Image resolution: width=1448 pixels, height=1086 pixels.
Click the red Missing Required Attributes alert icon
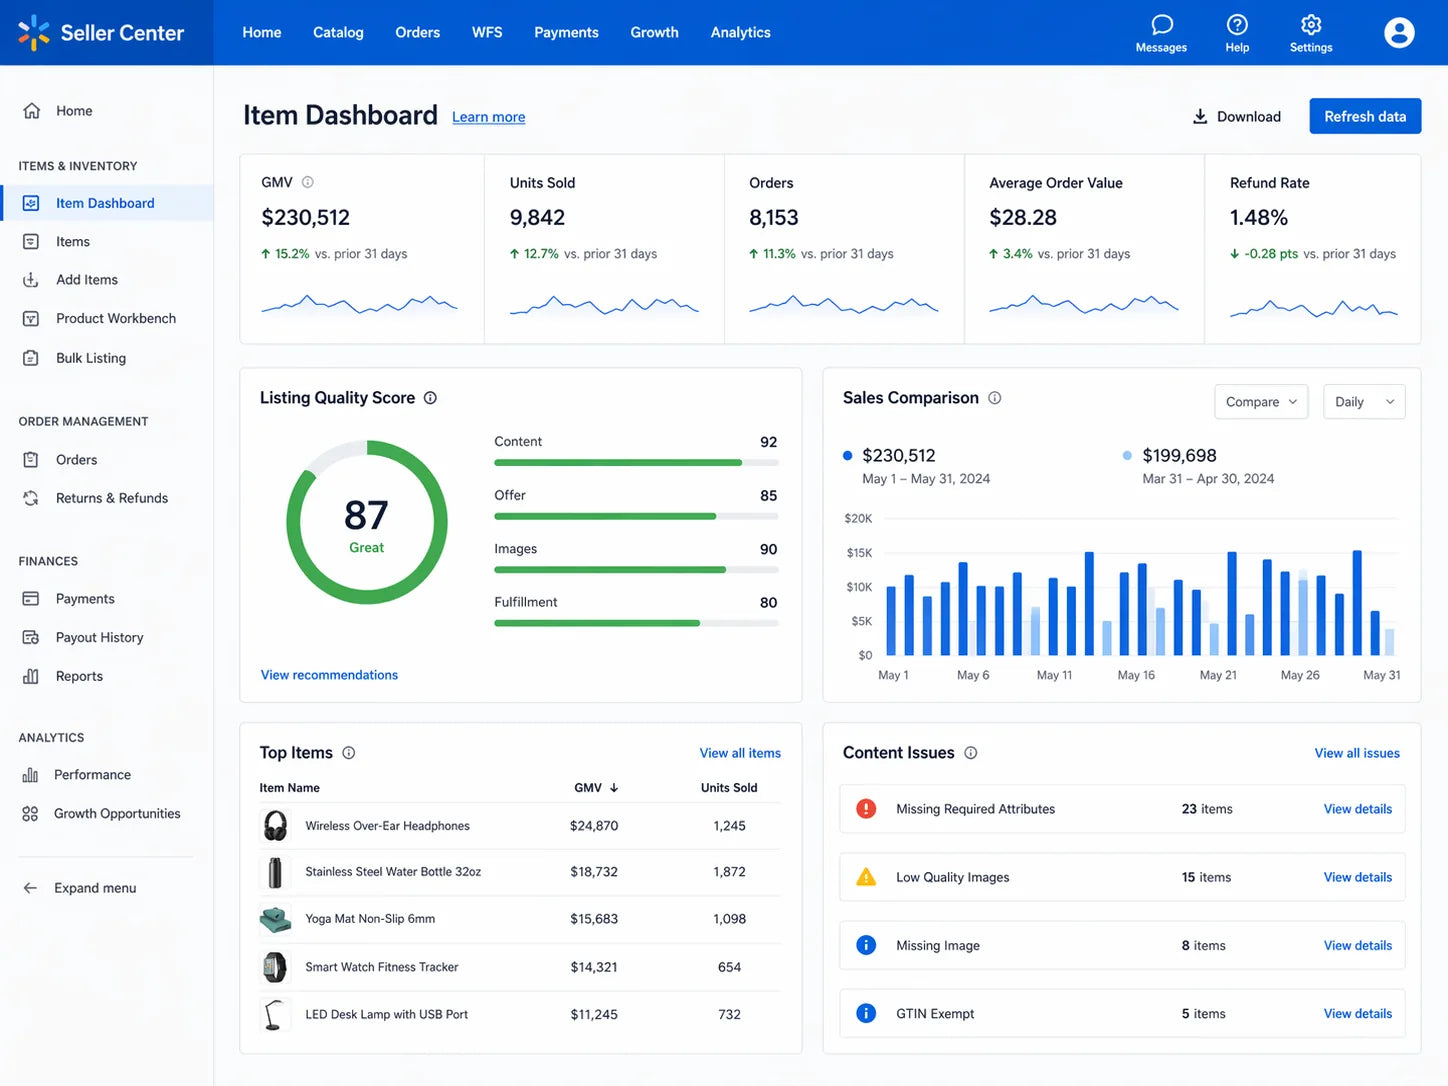pos(867,809)
